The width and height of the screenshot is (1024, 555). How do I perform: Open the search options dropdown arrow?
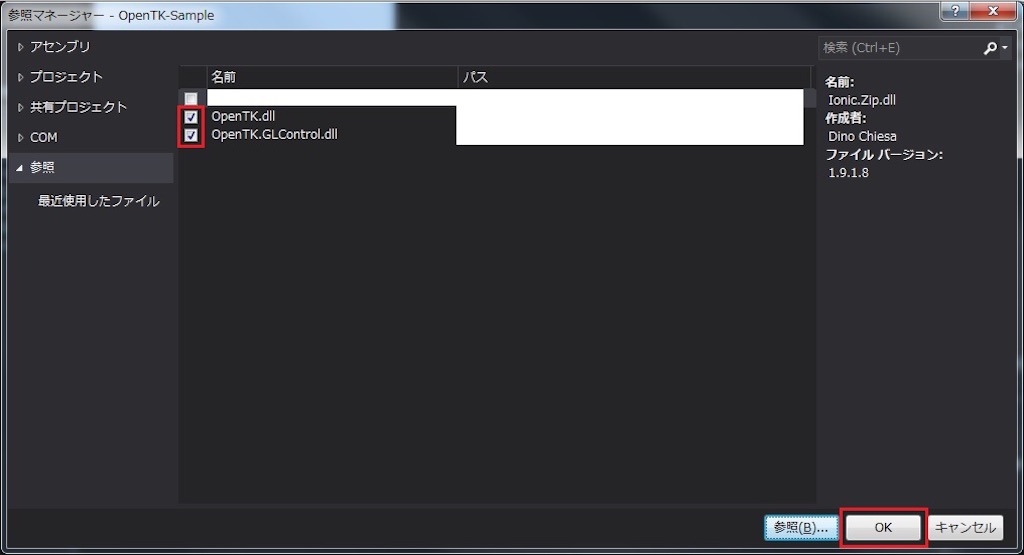[1005, 48]
